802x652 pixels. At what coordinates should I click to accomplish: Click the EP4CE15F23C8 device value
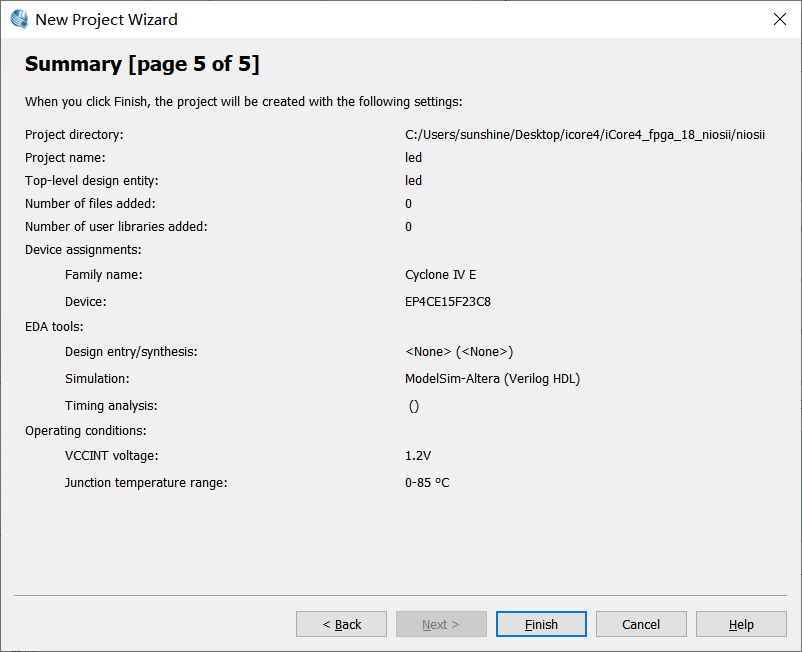(447, 302)
